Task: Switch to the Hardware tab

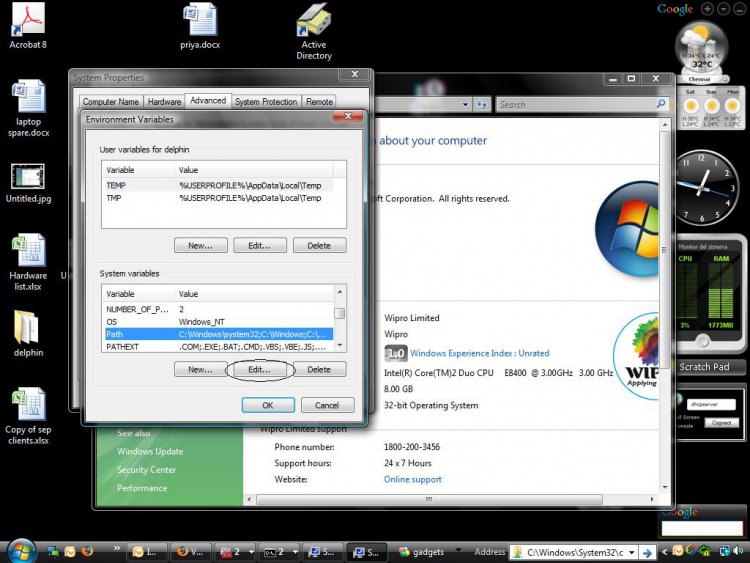Action: pos(164,101)
